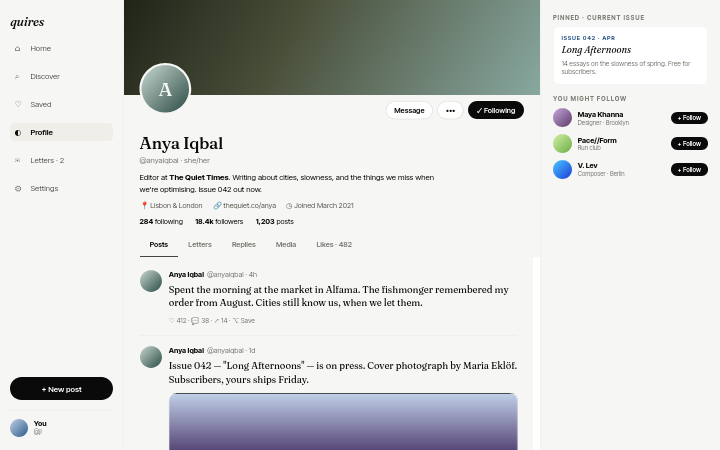Follow Pace//Form run club
The width and height of the screenshot is (720, 450).
tap(689, 143)
